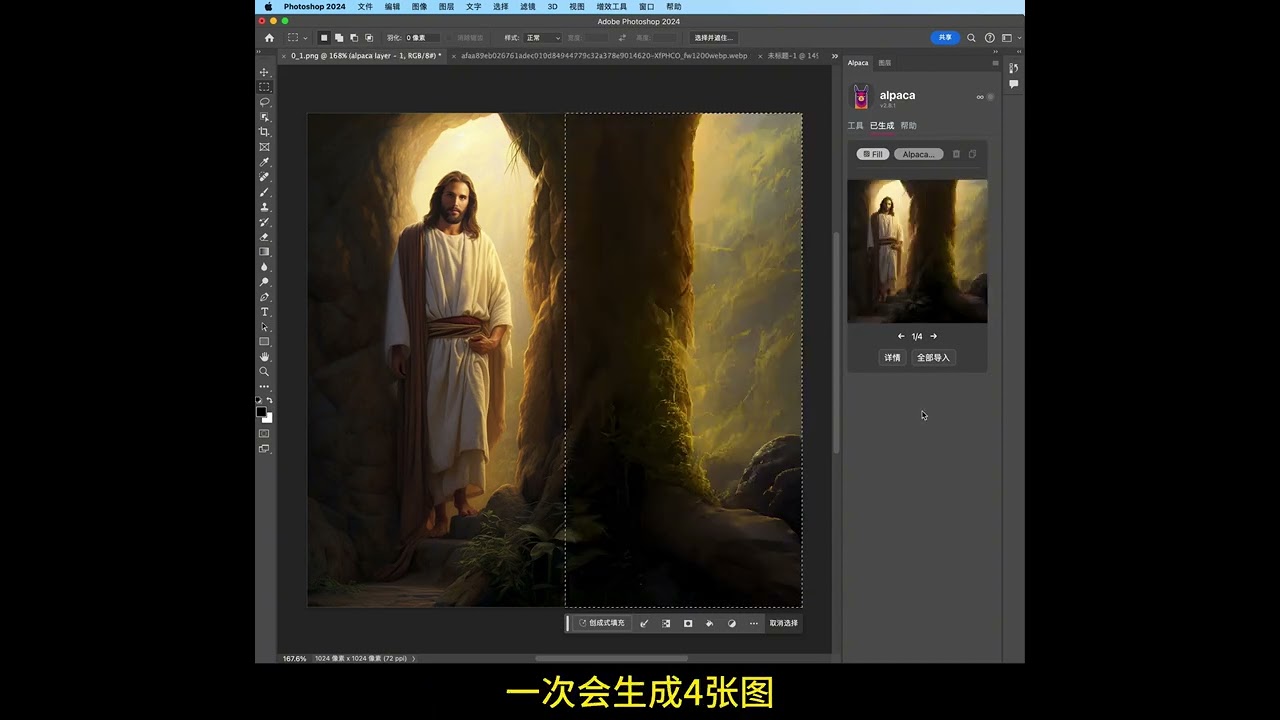Select the Eraser tool
Viewport: 1280px width, 720px height.
pyautogui.click(x=264, y=237)
